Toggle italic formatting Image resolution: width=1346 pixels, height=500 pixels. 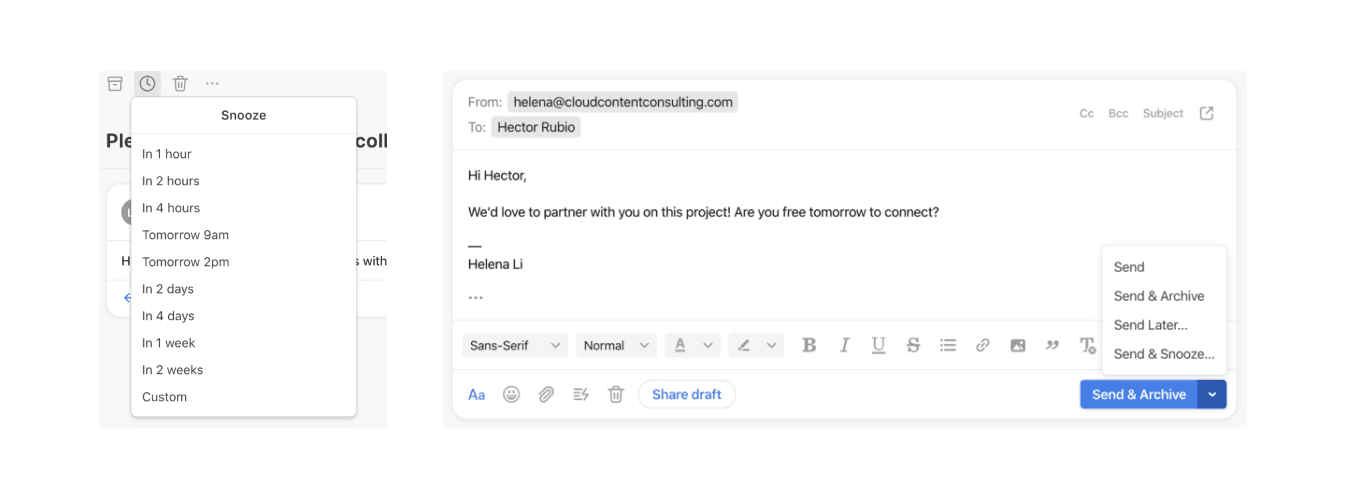click(844, 345)
